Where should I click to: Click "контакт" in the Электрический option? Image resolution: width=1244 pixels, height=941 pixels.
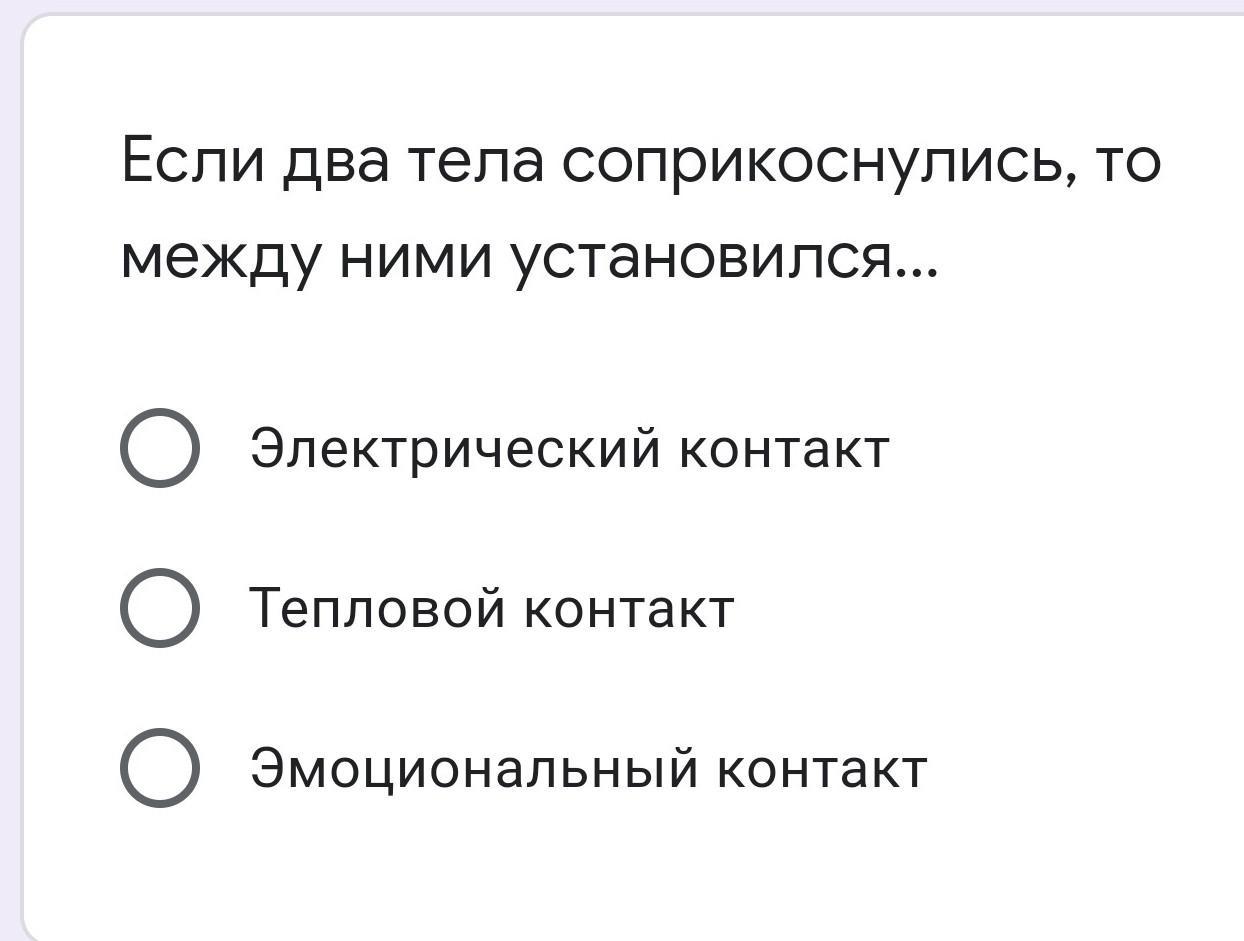coord(784,448)
